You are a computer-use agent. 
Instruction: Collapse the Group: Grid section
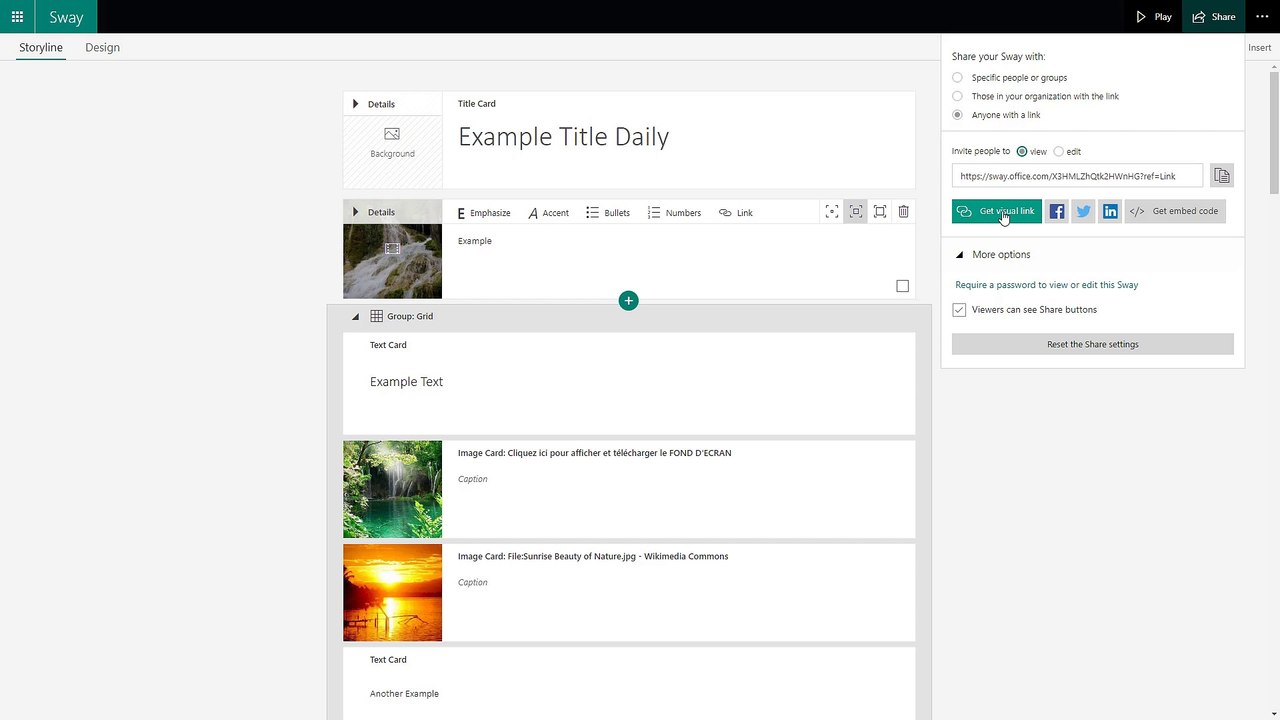355,316
